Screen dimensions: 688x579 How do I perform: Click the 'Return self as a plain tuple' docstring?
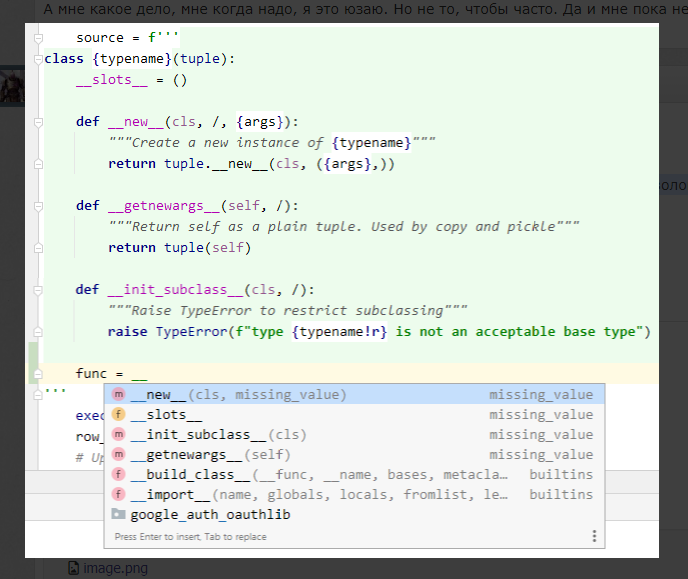[x=344, y=227]
